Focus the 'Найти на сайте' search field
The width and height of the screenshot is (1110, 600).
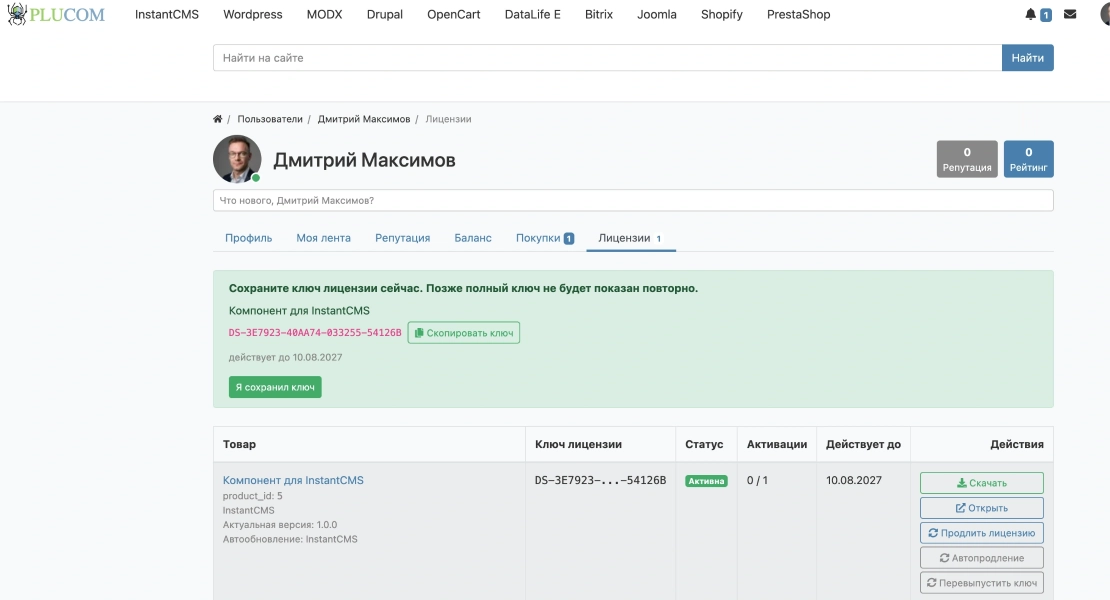607,58
